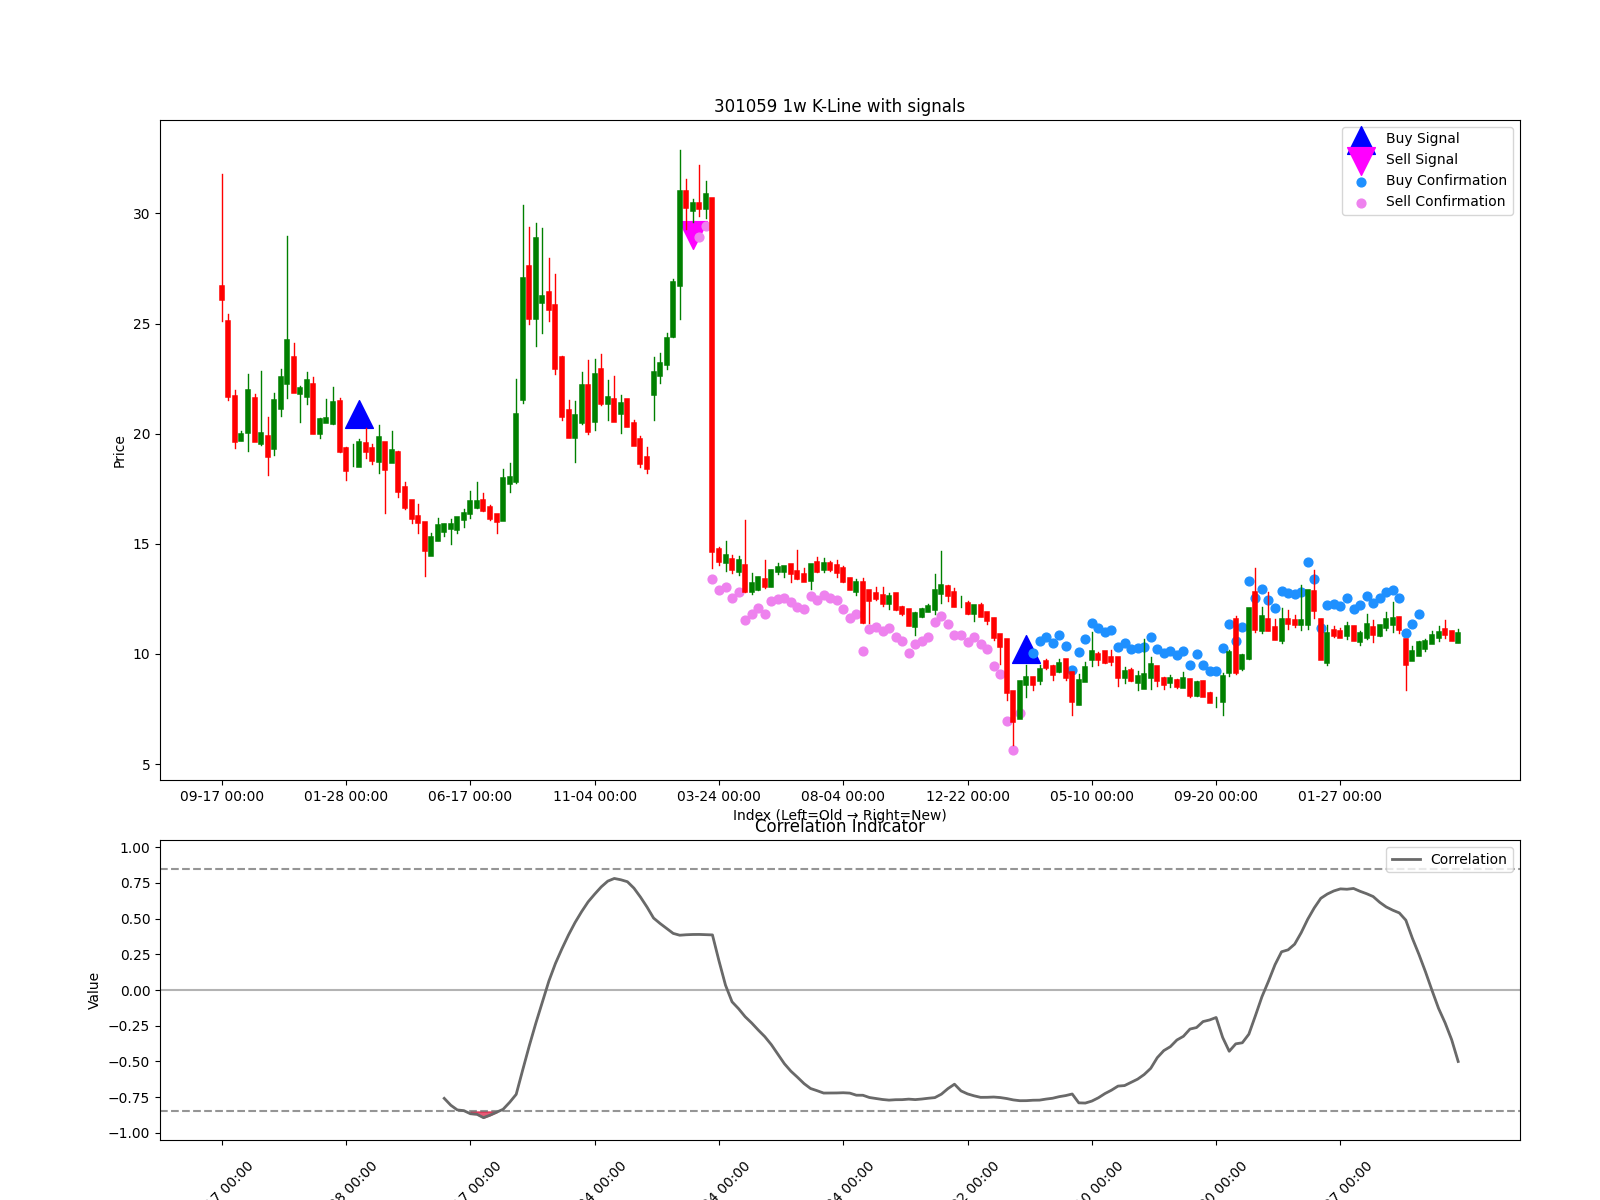Click the '08-04 00:00' x-axis tick
Screen dimensions: 1600x1200
click(843, 797)
